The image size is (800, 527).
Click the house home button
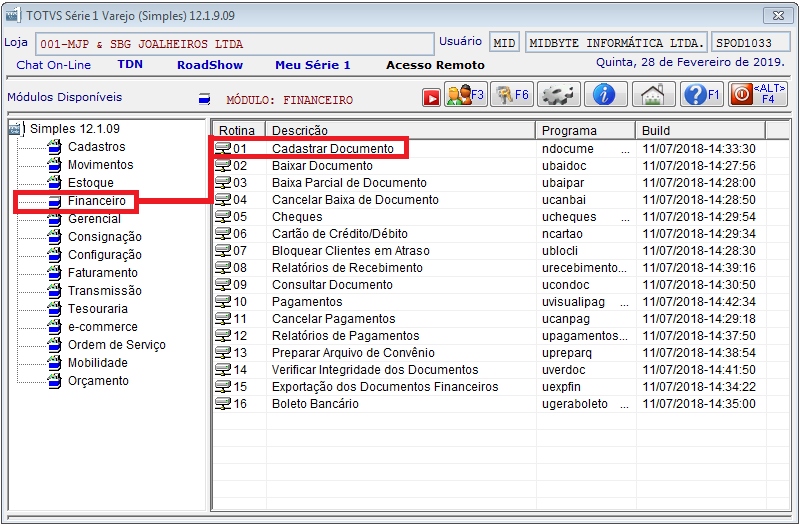tap(654, 94)
